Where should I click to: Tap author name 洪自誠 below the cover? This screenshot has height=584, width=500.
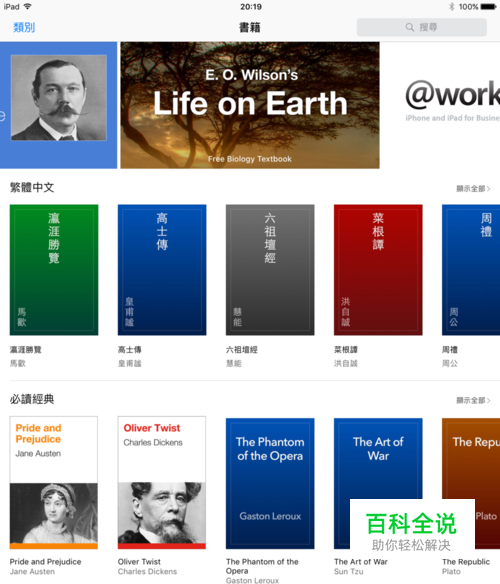[345, 363]
